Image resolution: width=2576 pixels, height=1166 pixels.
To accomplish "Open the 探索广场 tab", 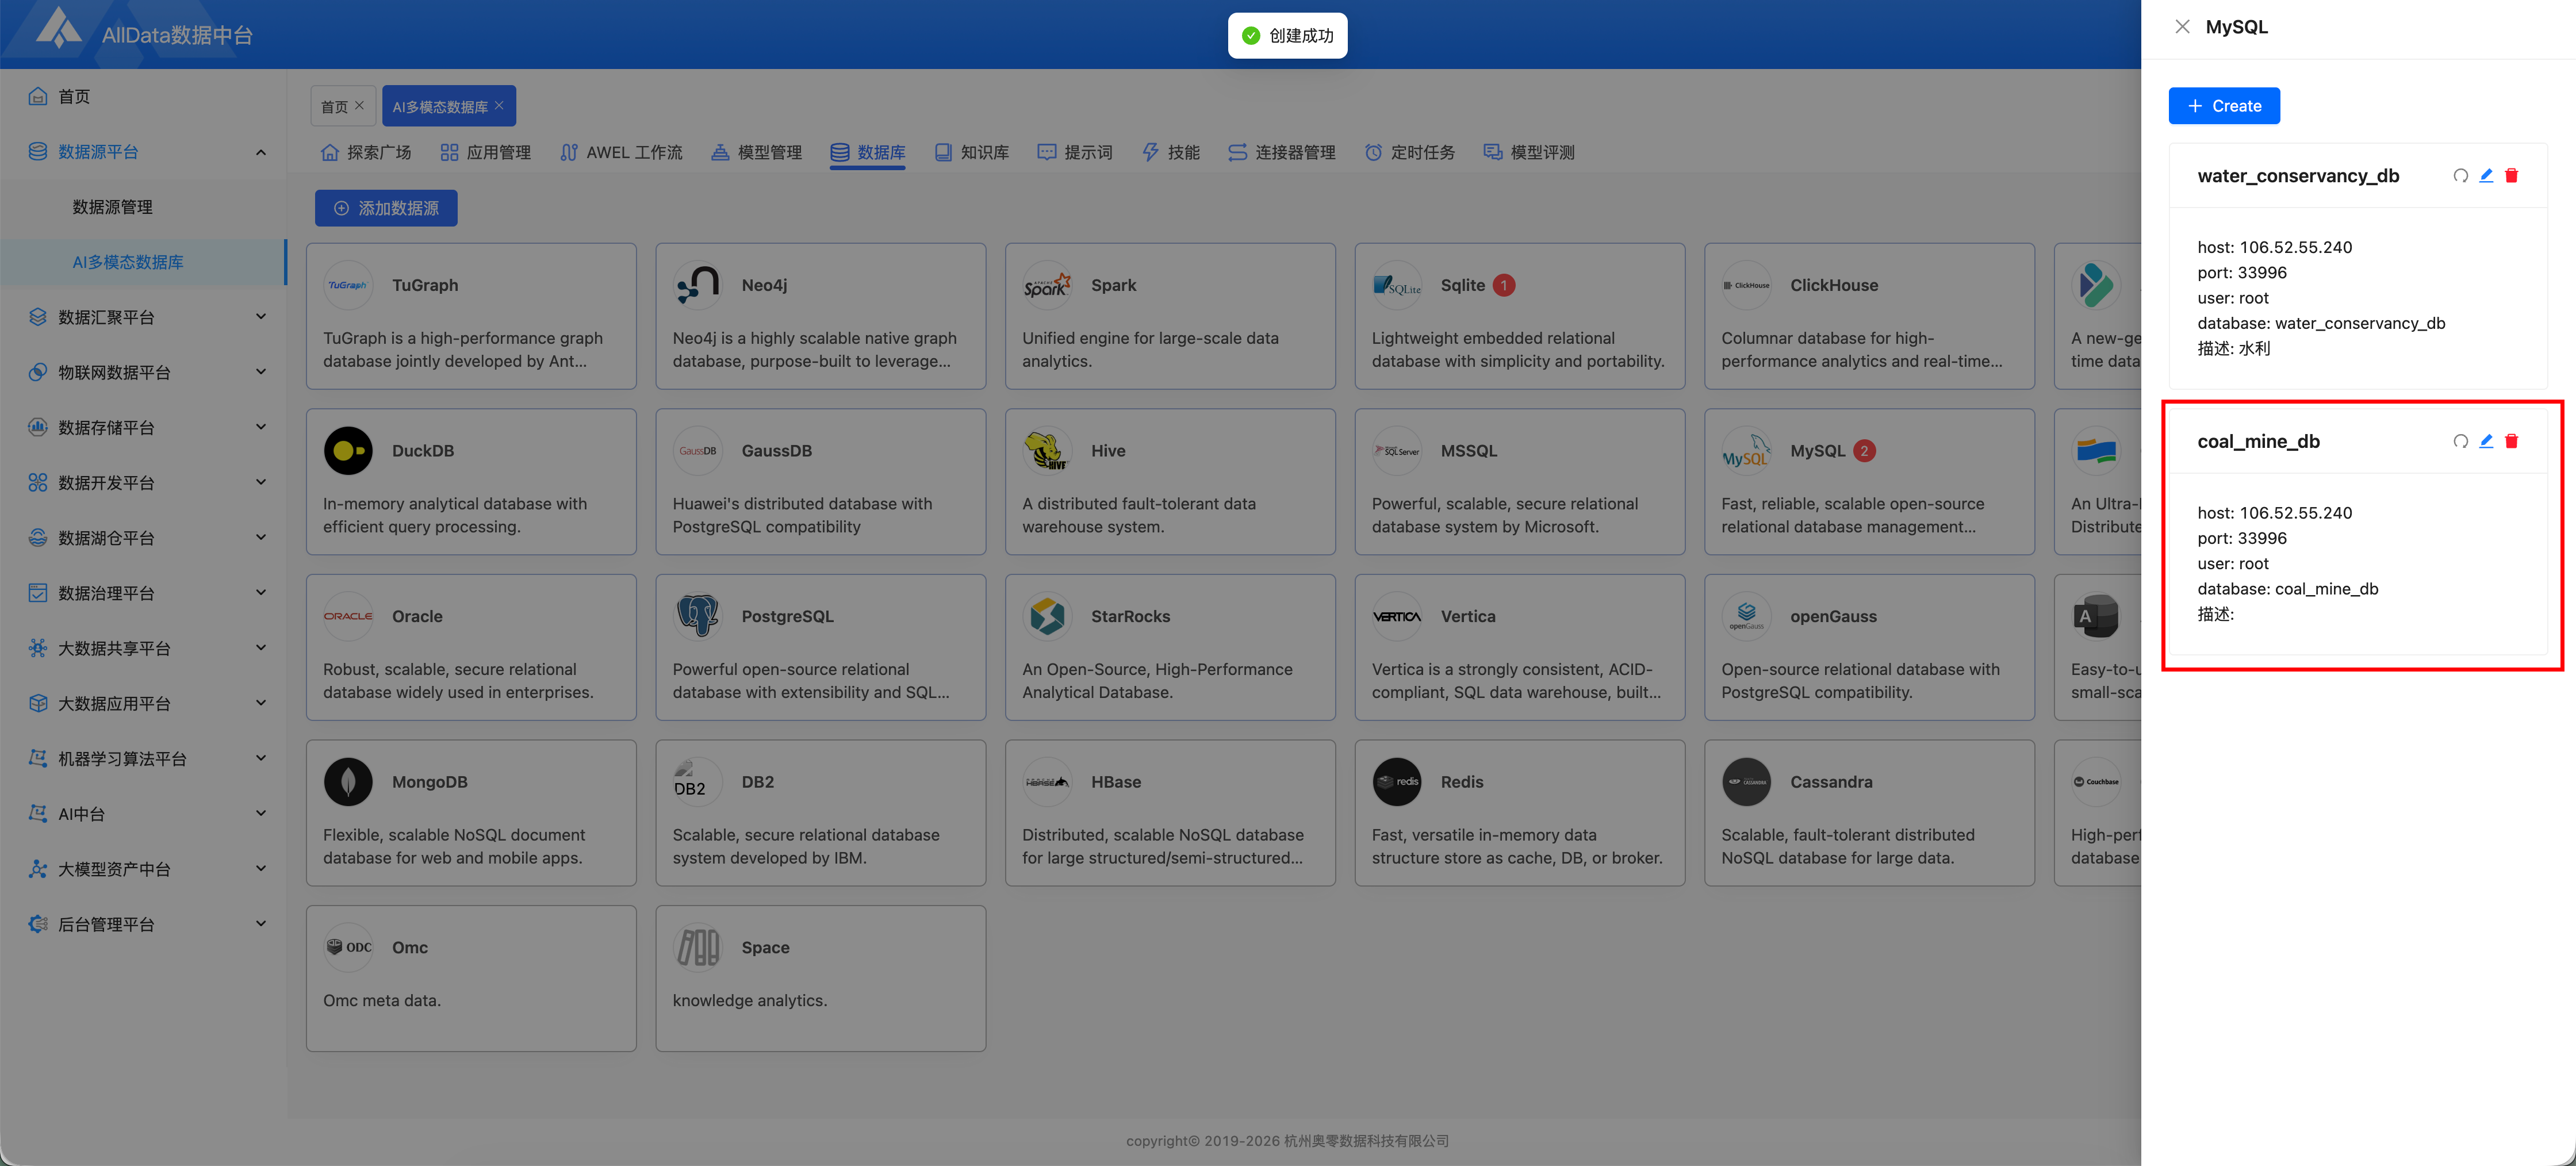I will [366, 152].
